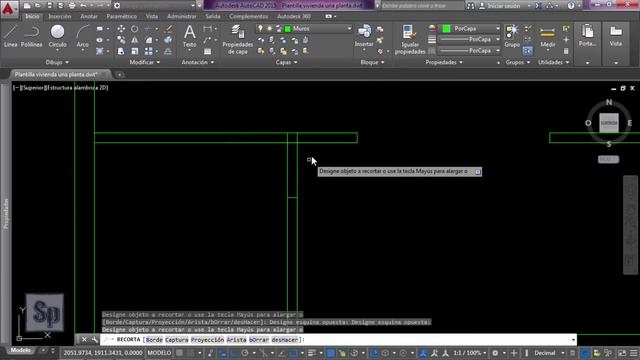Click the Erase tool in Modificar
This screenshot has height=360, width=640.
168,29
